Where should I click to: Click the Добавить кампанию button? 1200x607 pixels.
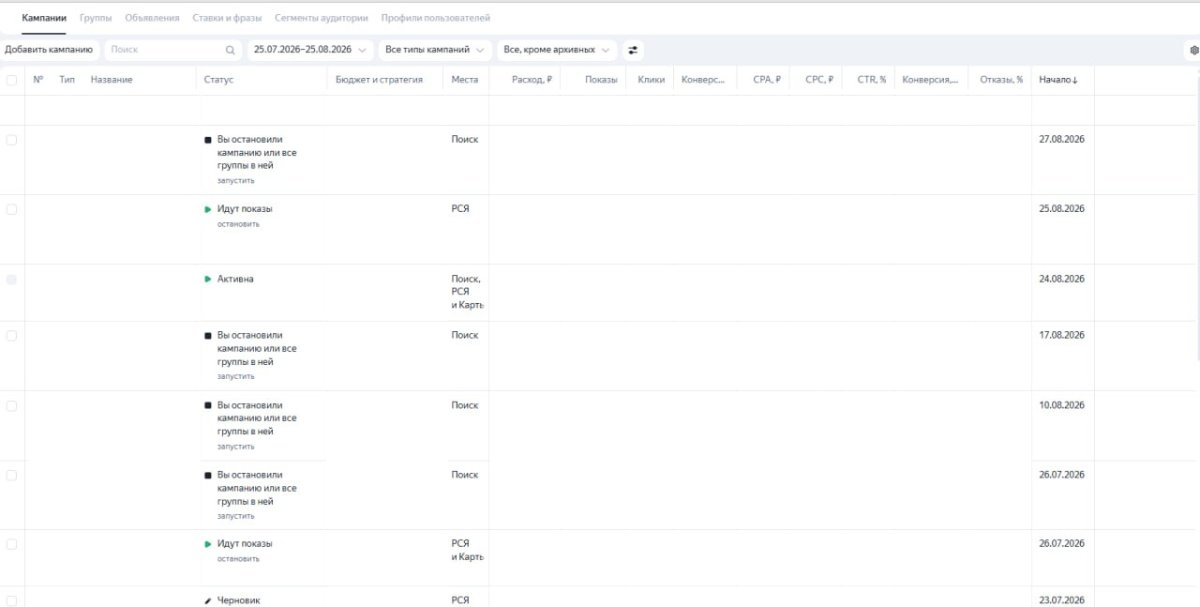49,49
